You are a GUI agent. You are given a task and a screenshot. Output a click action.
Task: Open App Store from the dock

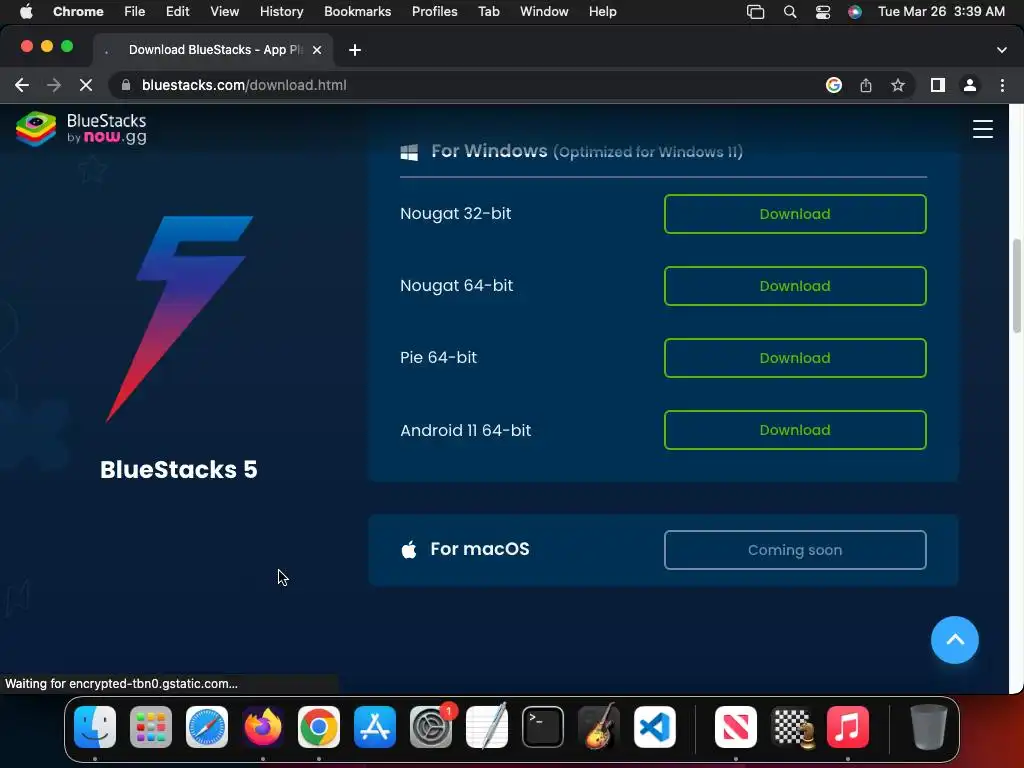(375, 727)
